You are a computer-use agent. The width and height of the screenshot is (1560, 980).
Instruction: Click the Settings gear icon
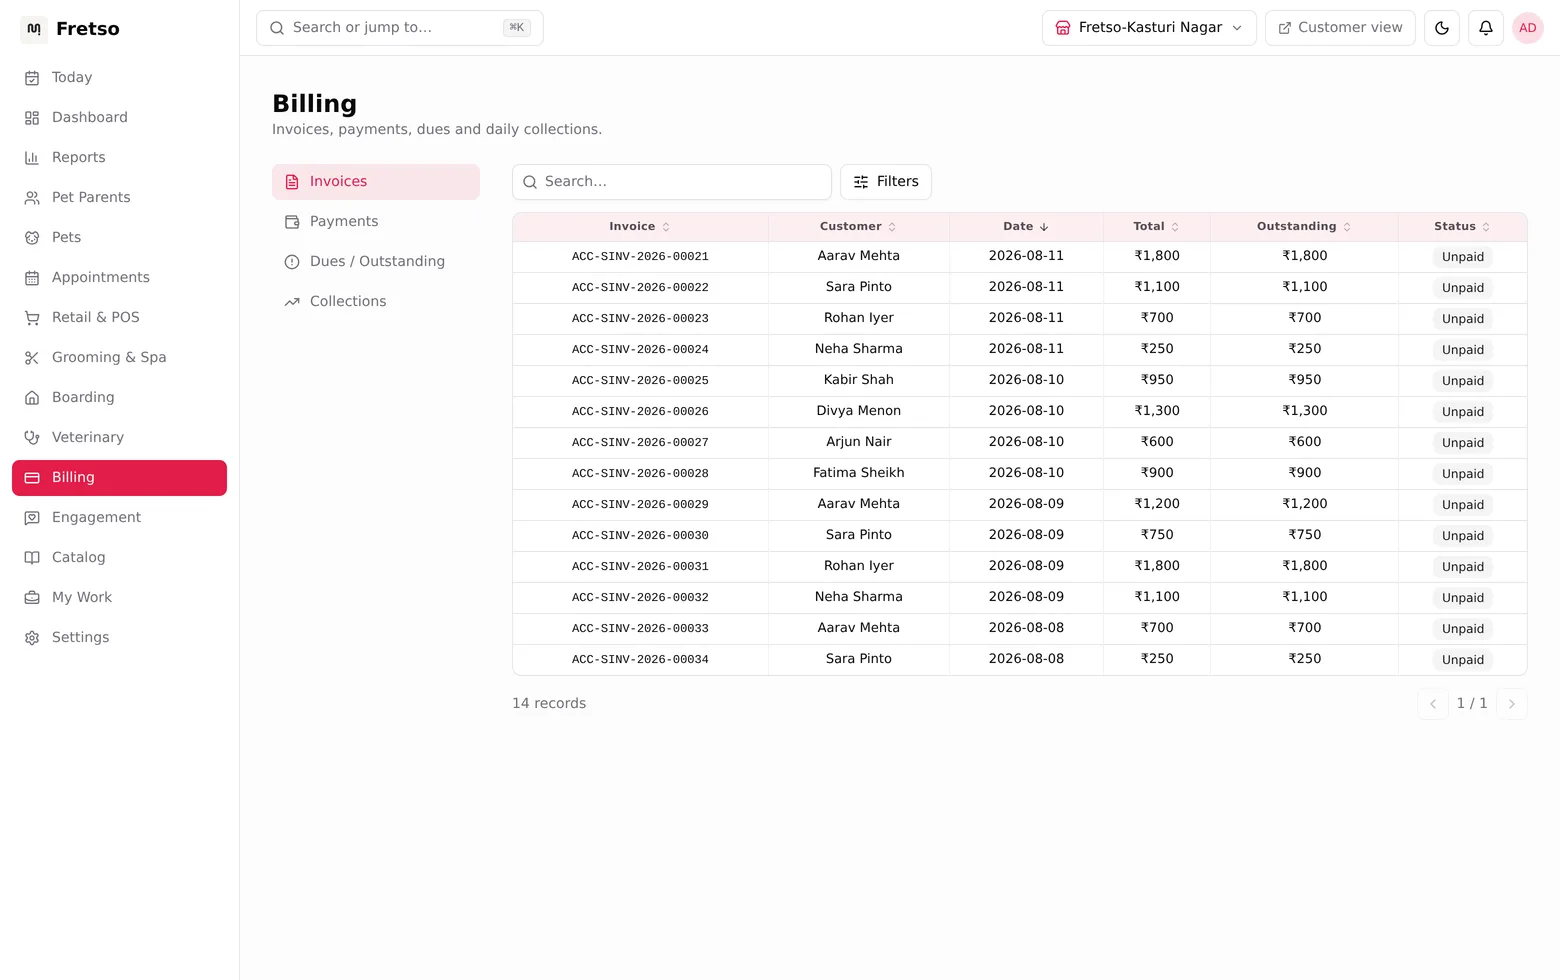pyautogui.click(x=32, y=638)
